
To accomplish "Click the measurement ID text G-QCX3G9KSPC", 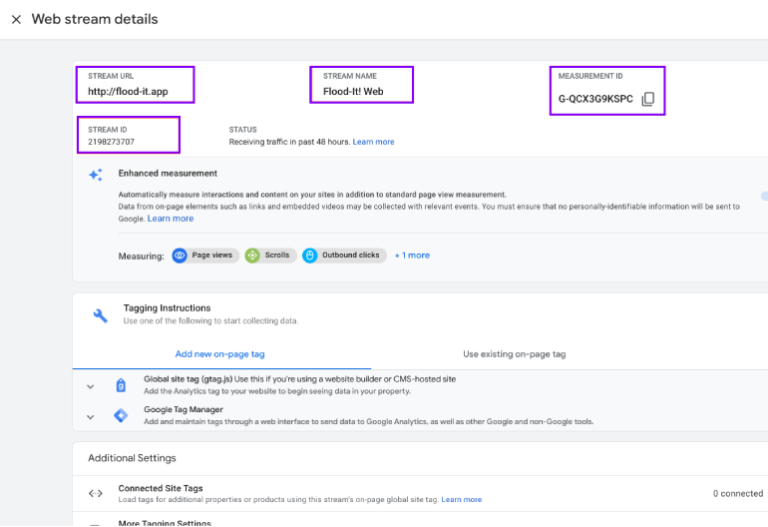I will pos(596,99).
